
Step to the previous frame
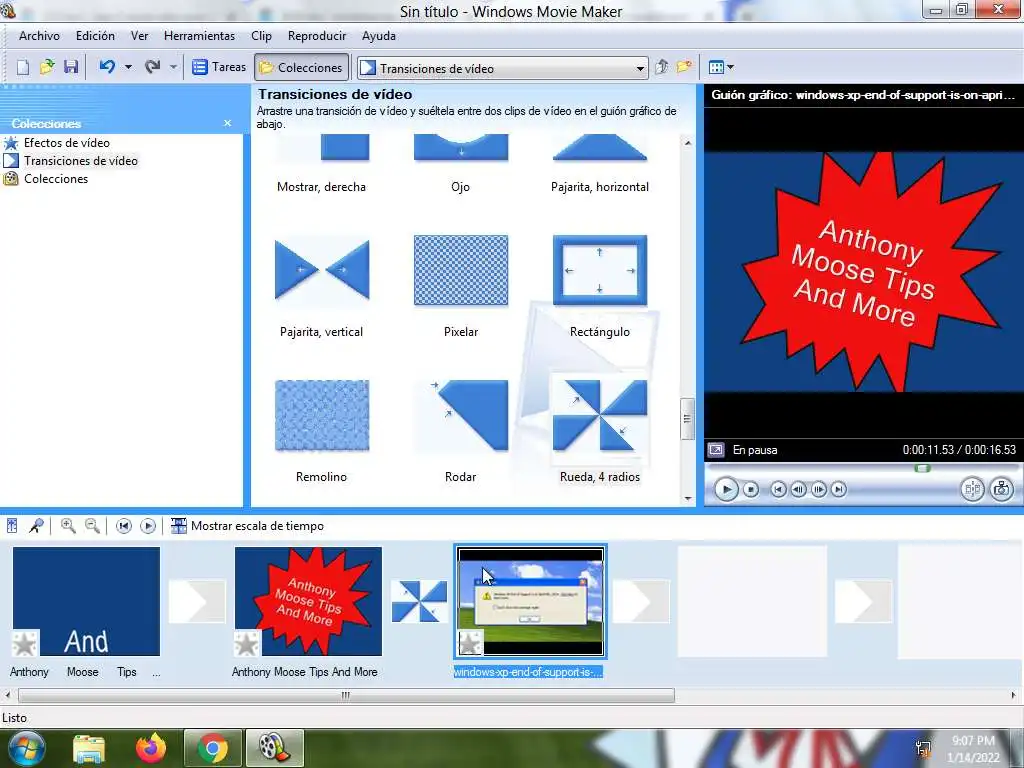point(798,489)
